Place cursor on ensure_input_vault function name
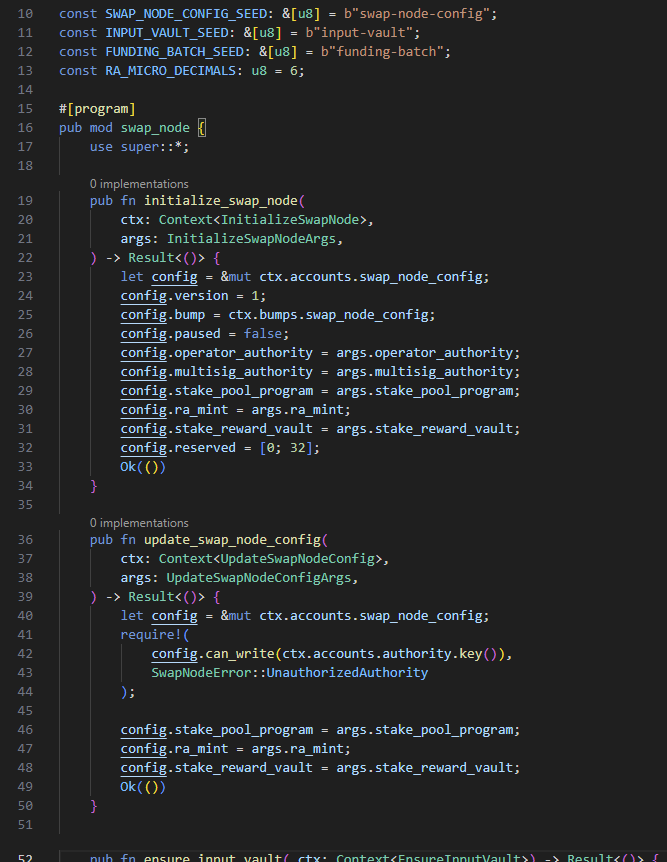Screen dimensions: 667x862 (x=213, y=857)
